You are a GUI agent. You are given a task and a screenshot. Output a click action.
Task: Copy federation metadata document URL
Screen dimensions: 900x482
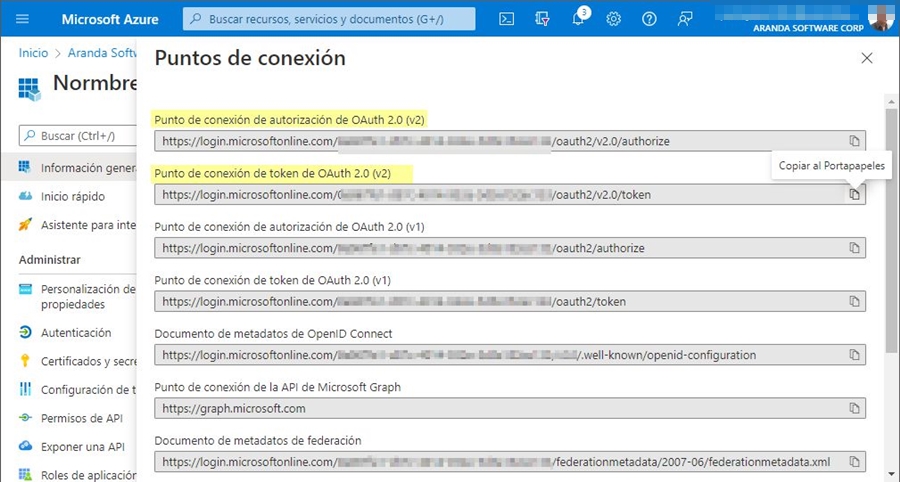pos(855,461)
